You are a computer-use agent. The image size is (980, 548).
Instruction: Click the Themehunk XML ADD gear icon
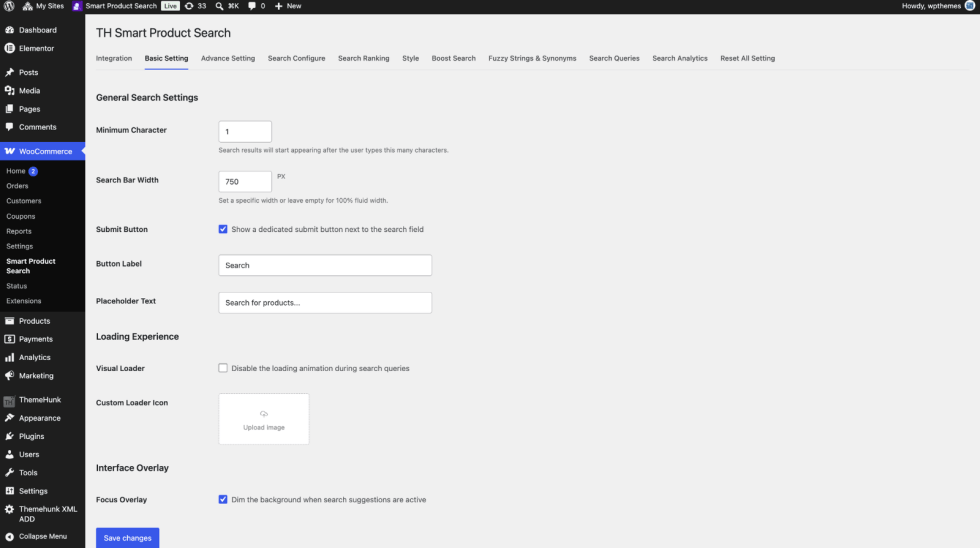(9, 509)
